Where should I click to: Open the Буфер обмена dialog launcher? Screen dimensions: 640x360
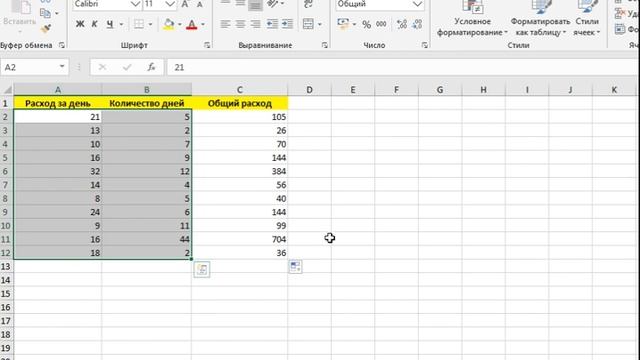point(62,45)
